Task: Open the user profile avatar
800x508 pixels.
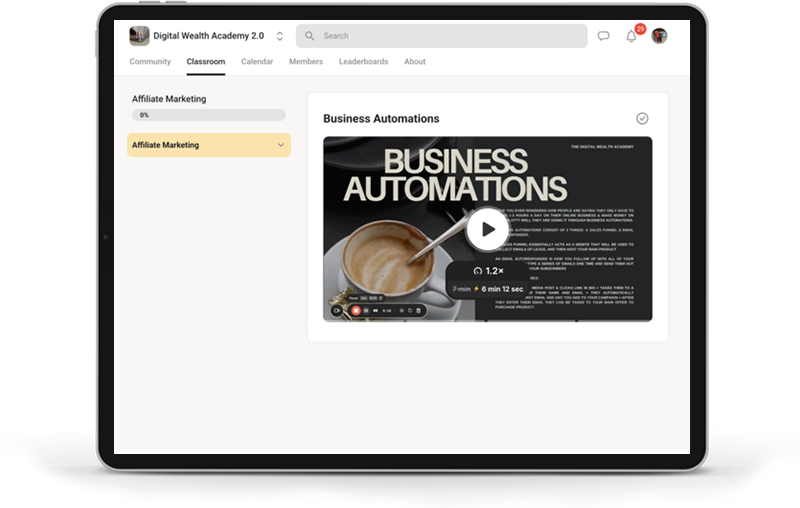Action: (659, 36)
